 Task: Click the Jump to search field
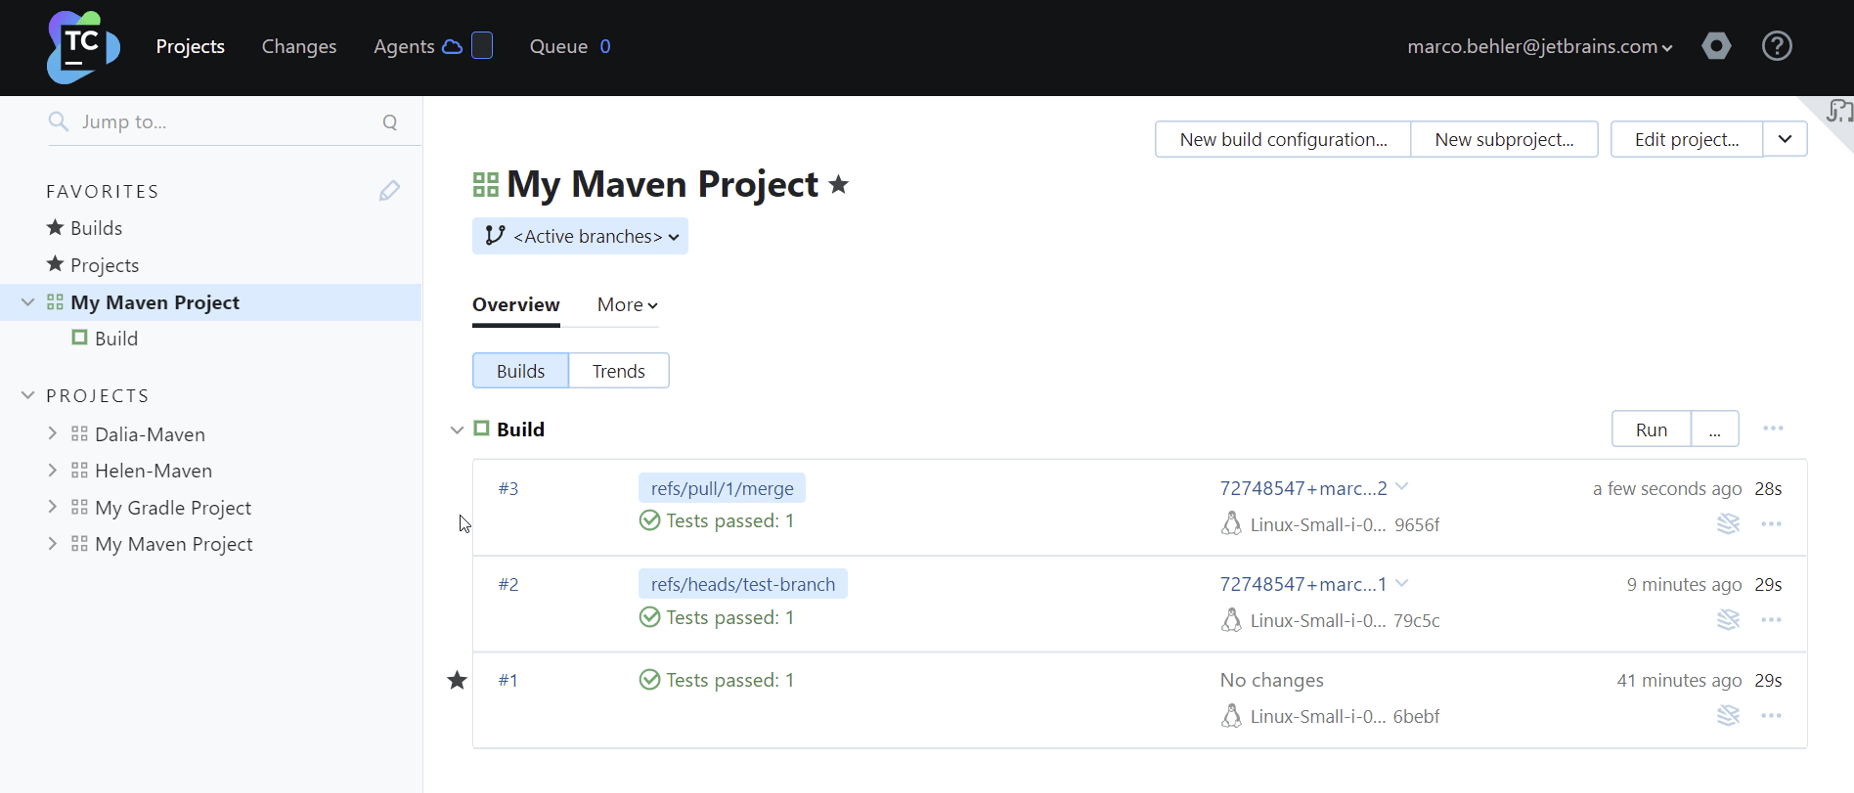click(220, 122)
